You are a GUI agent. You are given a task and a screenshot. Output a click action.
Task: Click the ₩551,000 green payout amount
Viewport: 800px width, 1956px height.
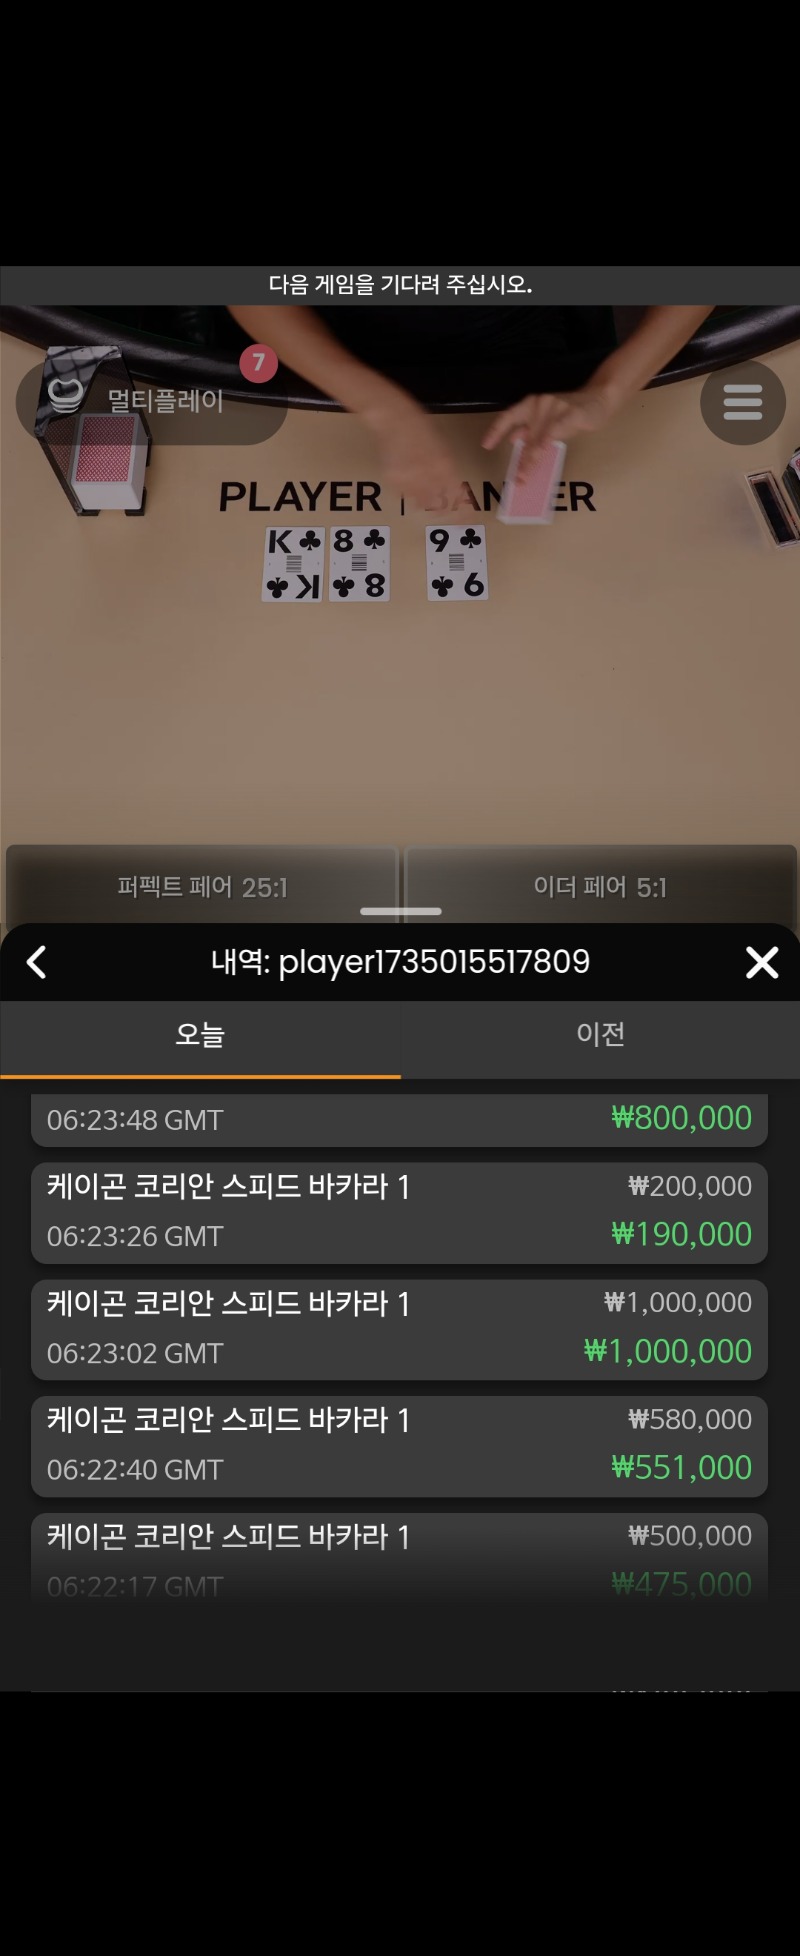pos(682,1468)
